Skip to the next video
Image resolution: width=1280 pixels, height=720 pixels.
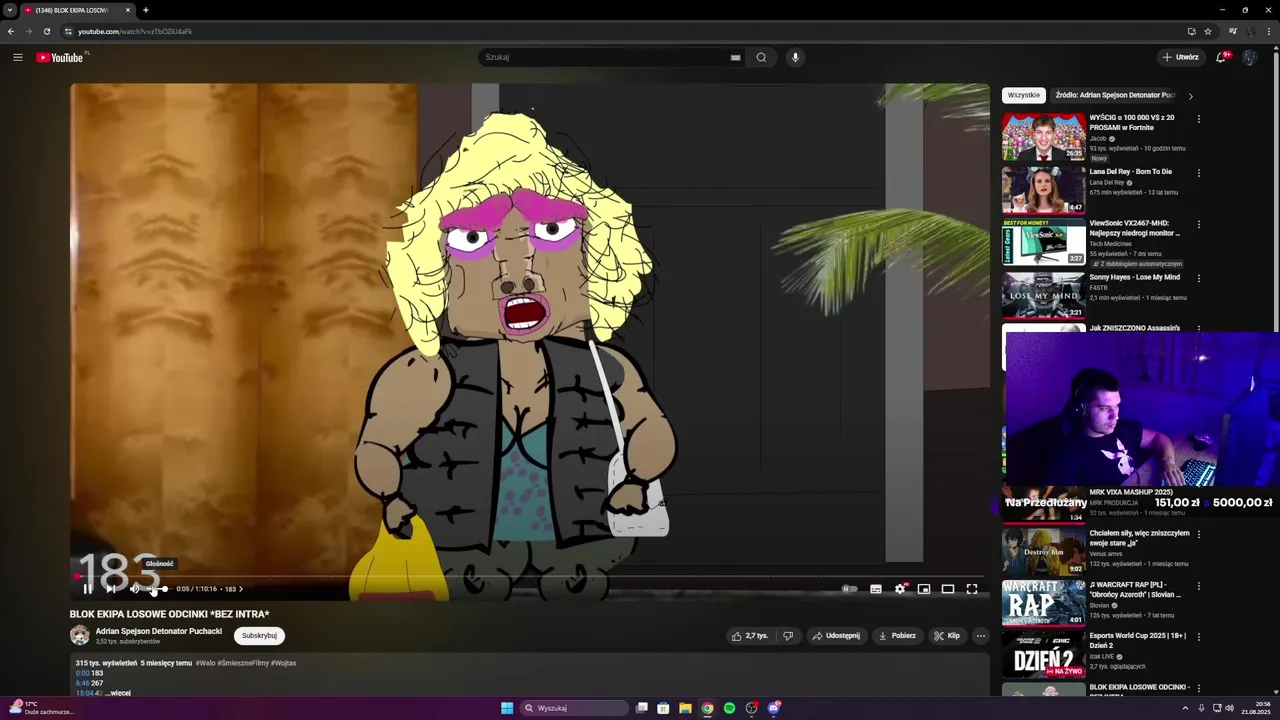tap(111, 589)
